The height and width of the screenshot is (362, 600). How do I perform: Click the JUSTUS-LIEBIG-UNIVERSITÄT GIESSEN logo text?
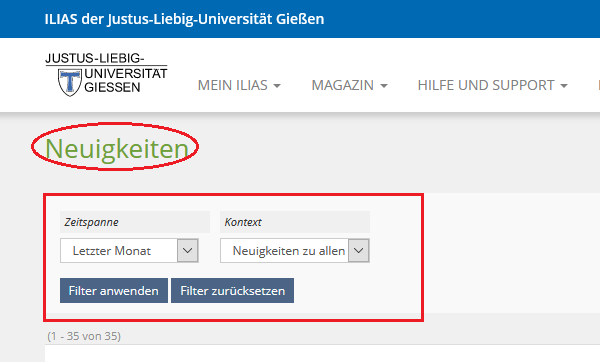click(106, 73)
